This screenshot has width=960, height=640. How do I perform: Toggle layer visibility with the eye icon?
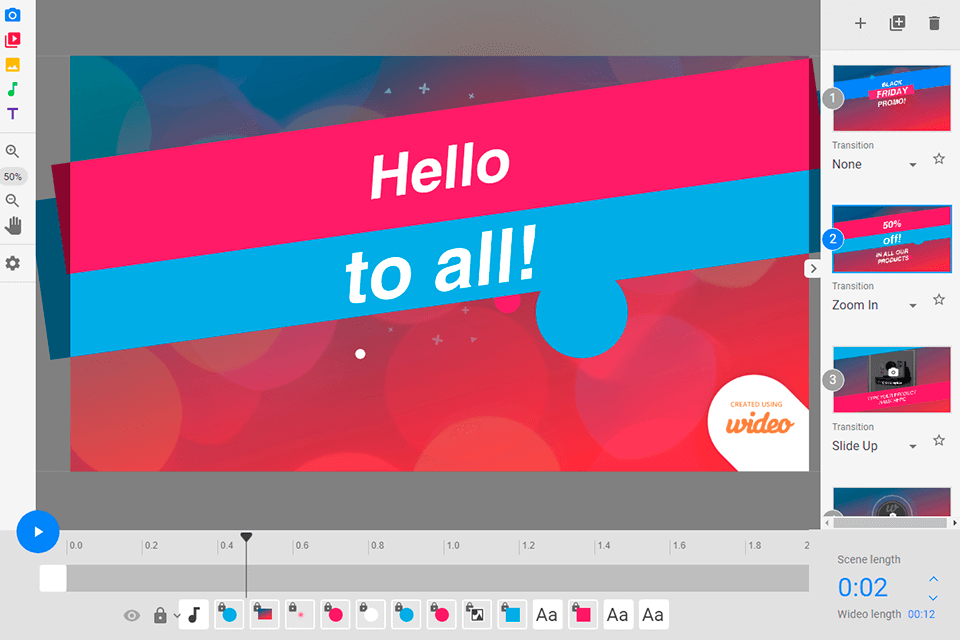point(131,614)
